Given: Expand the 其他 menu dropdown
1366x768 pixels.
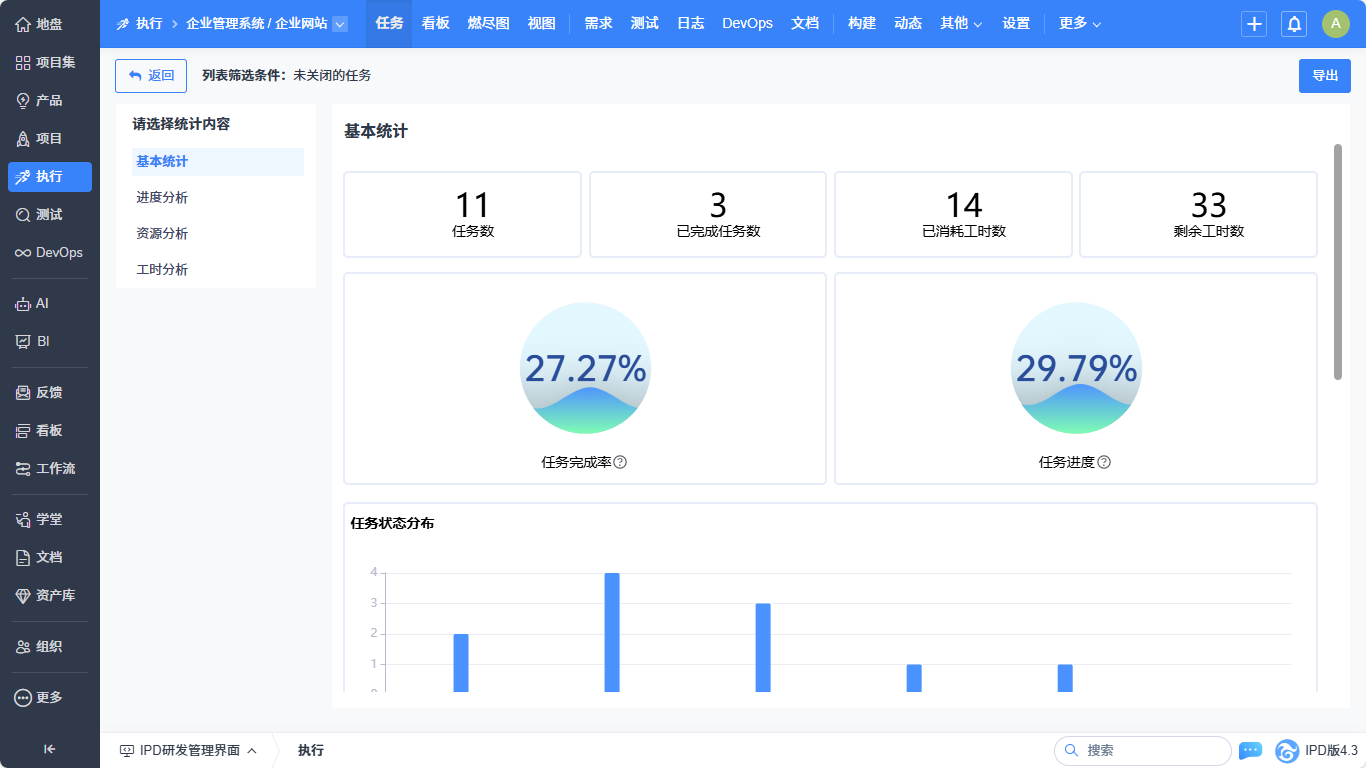Looking at the screenshot, I should (961, 24).
